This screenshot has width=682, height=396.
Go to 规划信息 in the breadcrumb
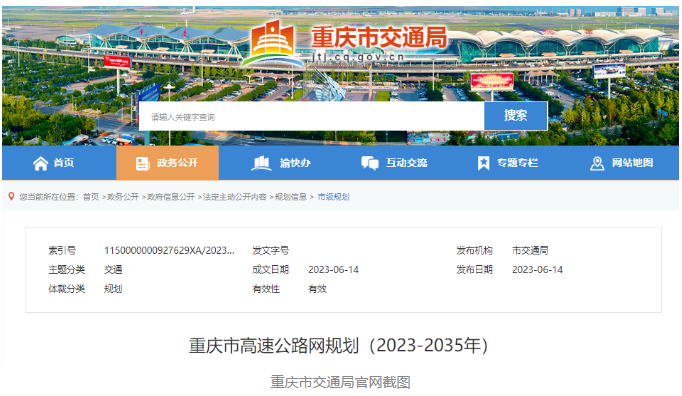tap(291, 197)
